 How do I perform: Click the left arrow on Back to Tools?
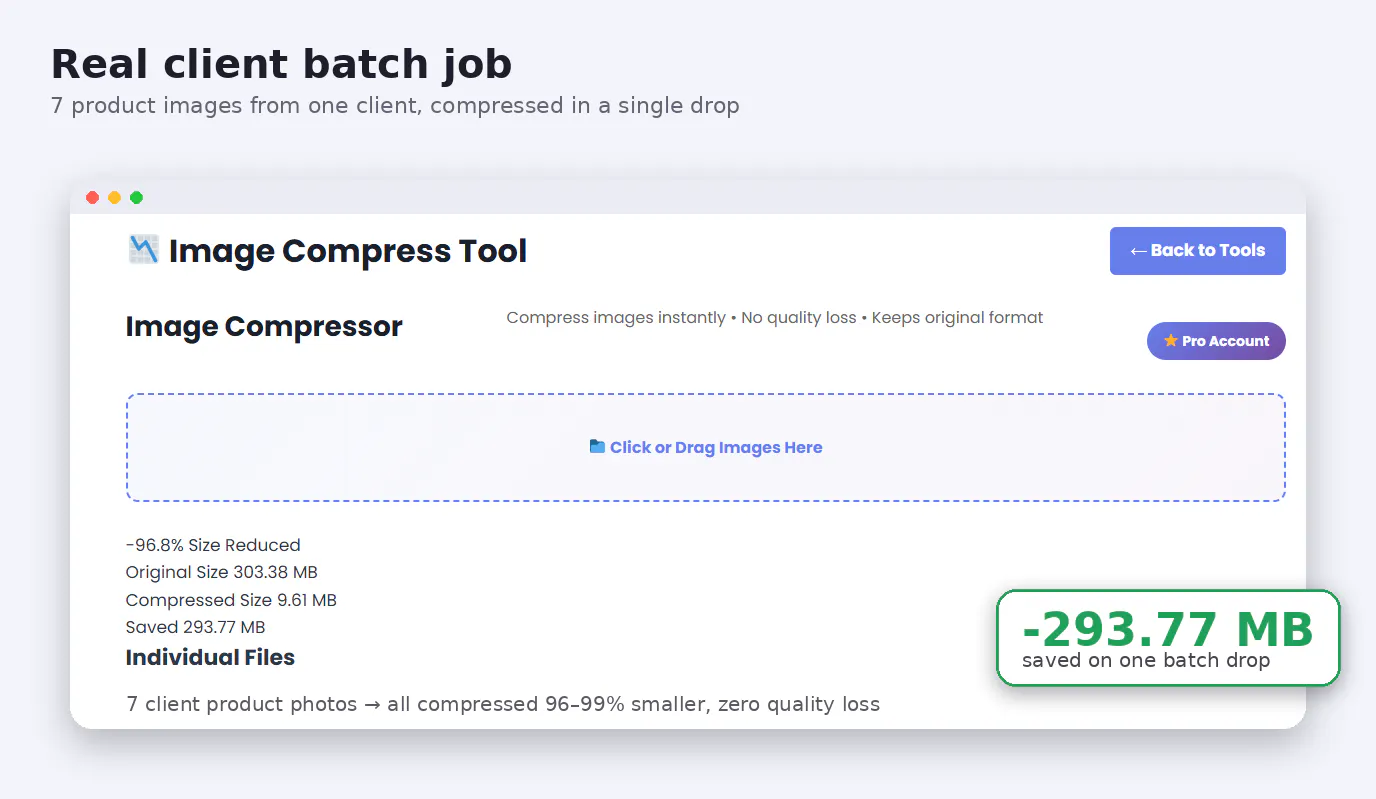[x=1138, y=251]
